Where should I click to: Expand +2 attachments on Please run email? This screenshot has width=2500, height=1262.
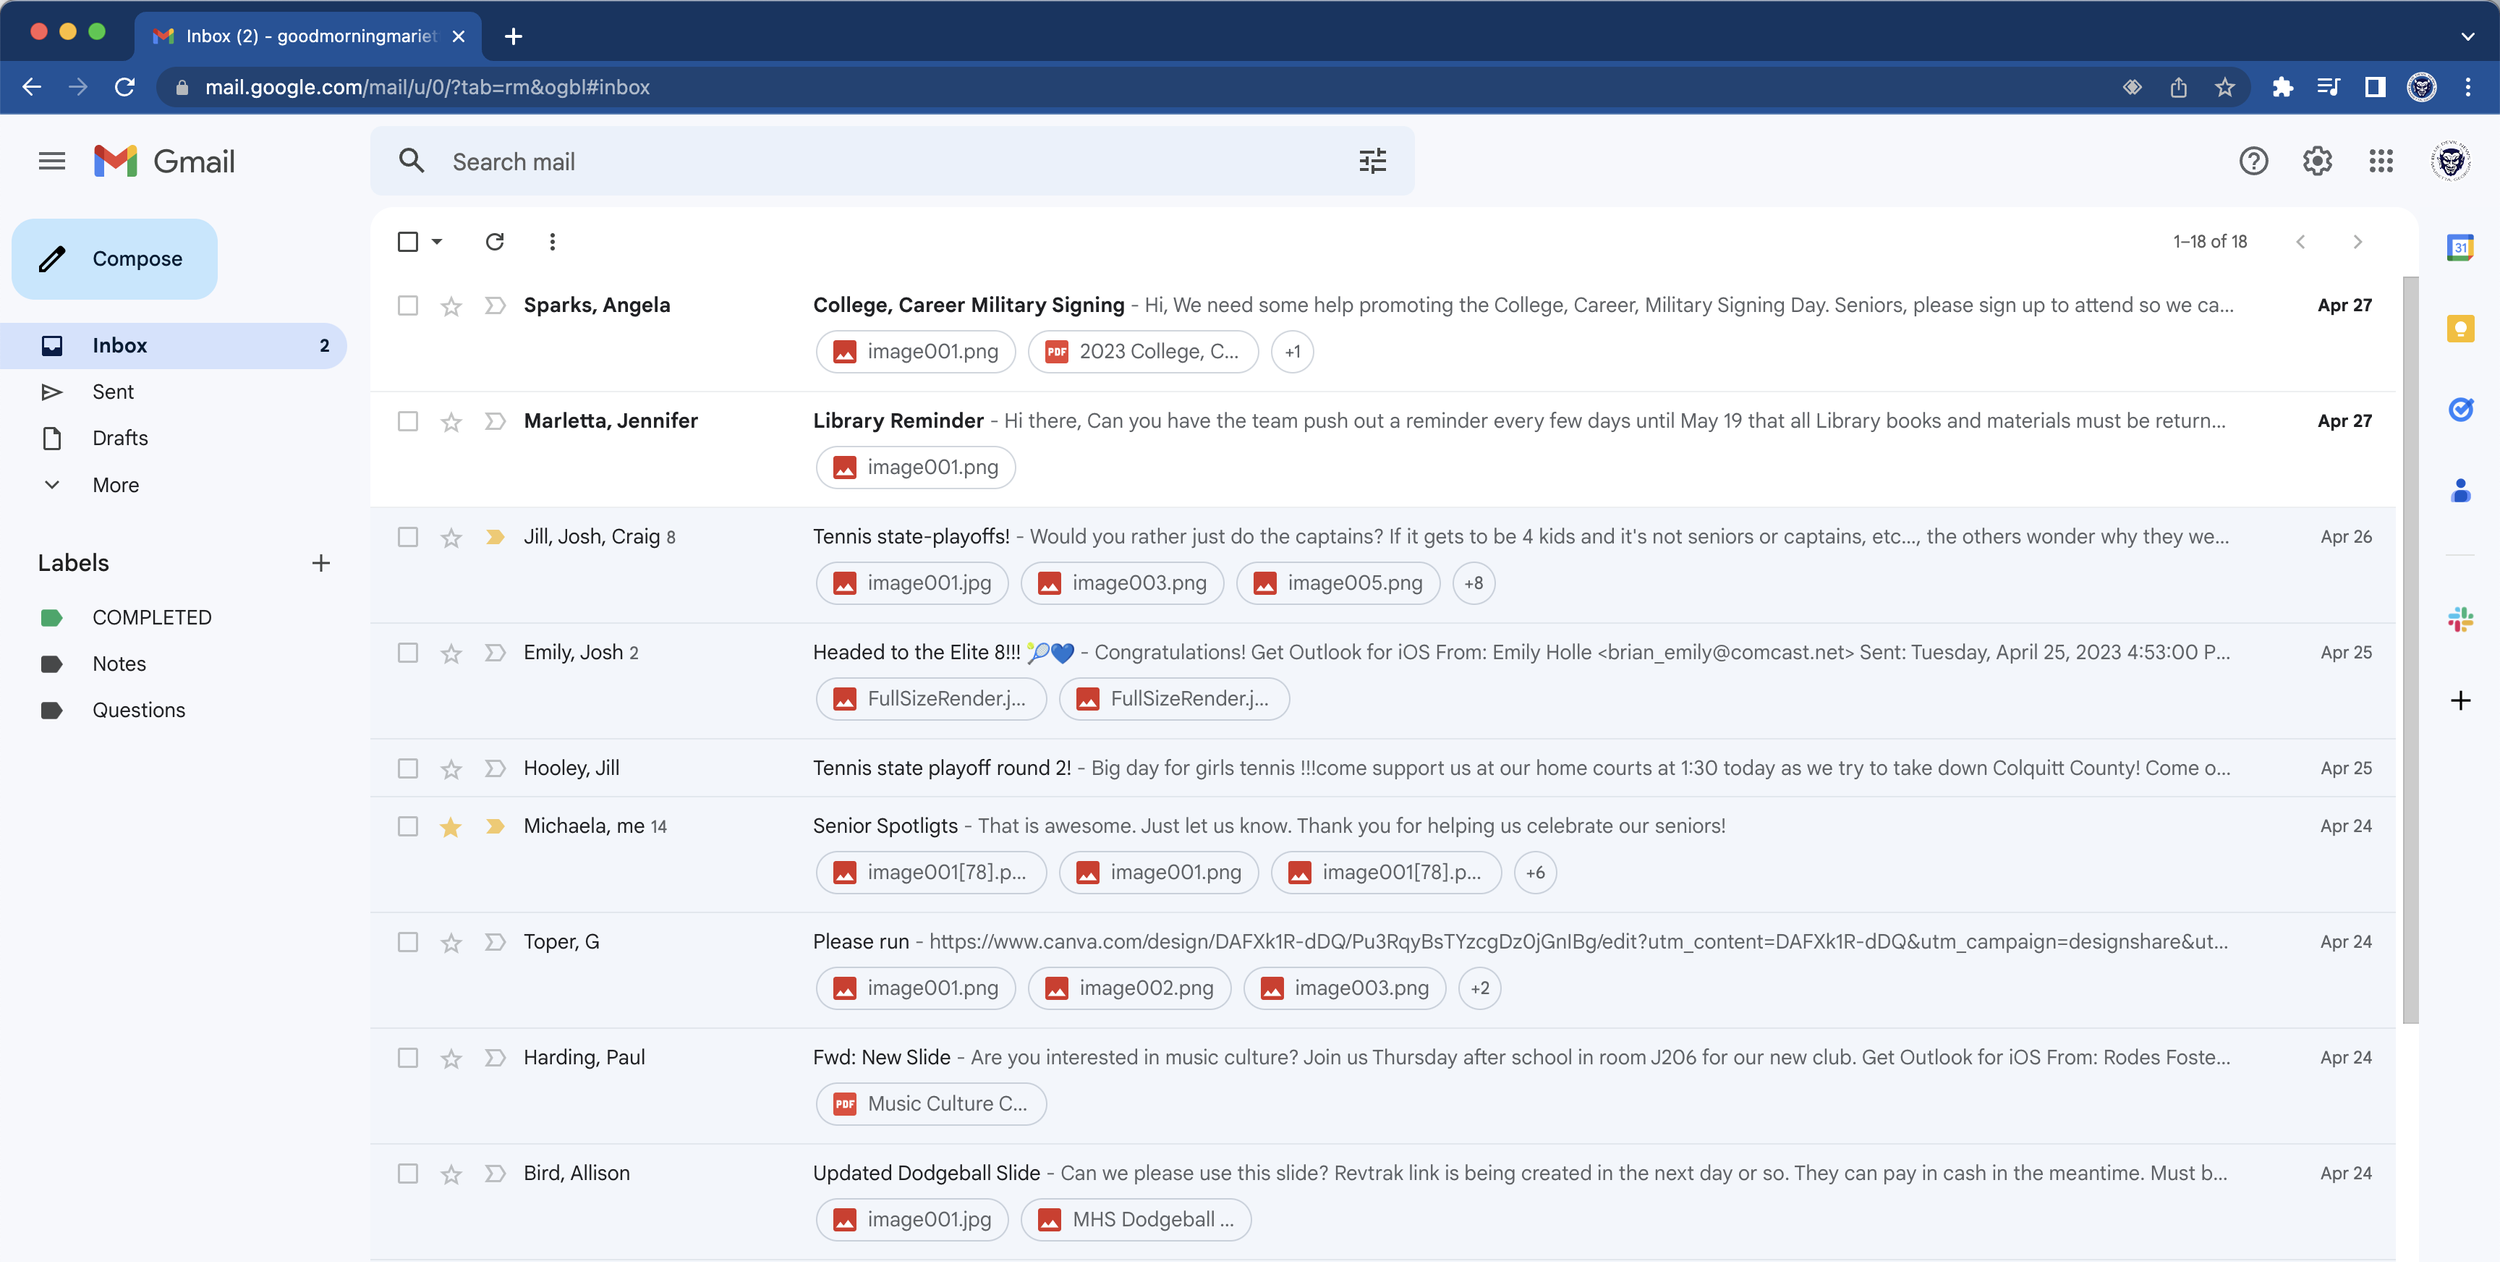pyautogui.click(x=1479, y=988)
